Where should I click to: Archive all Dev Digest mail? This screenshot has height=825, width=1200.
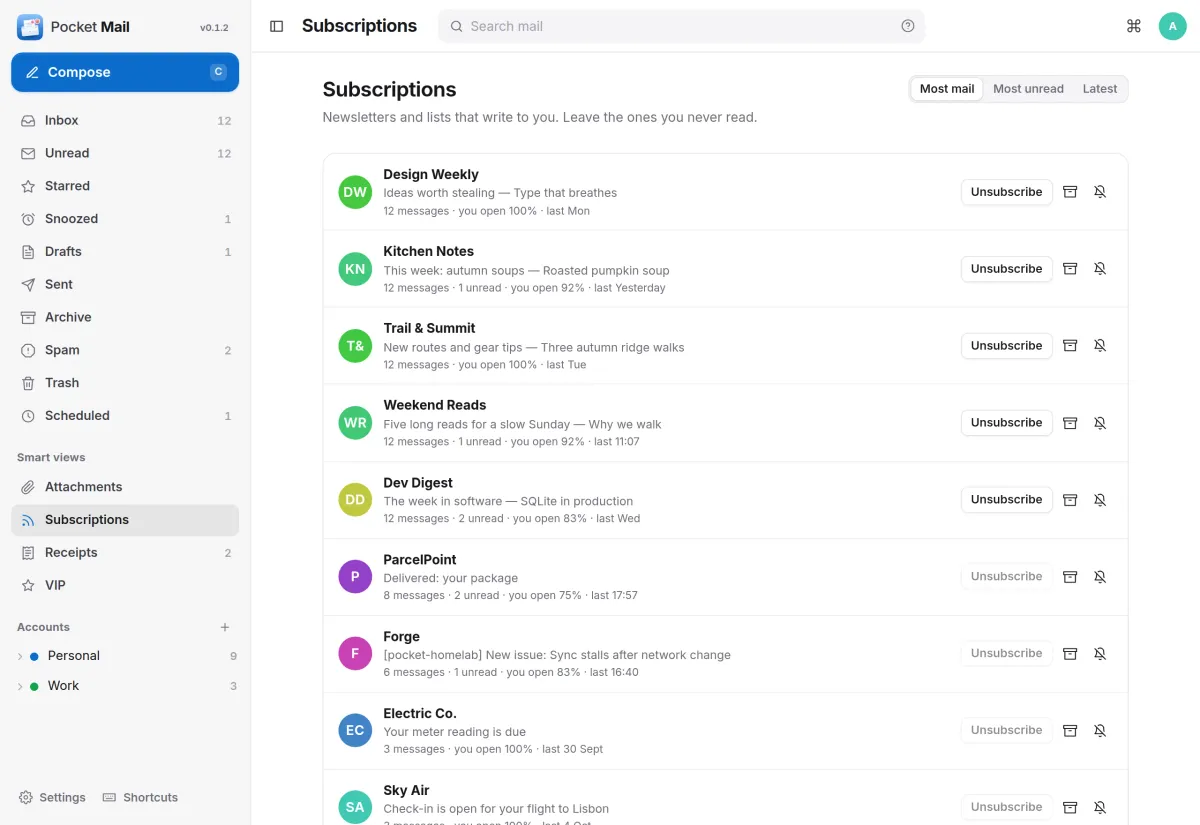[1070, 500]
